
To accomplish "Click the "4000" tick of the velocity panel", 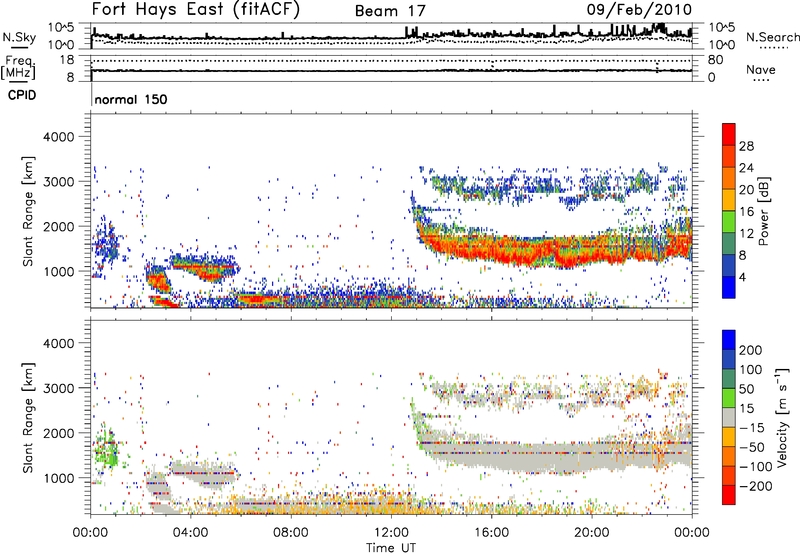I will coord(59,343).
